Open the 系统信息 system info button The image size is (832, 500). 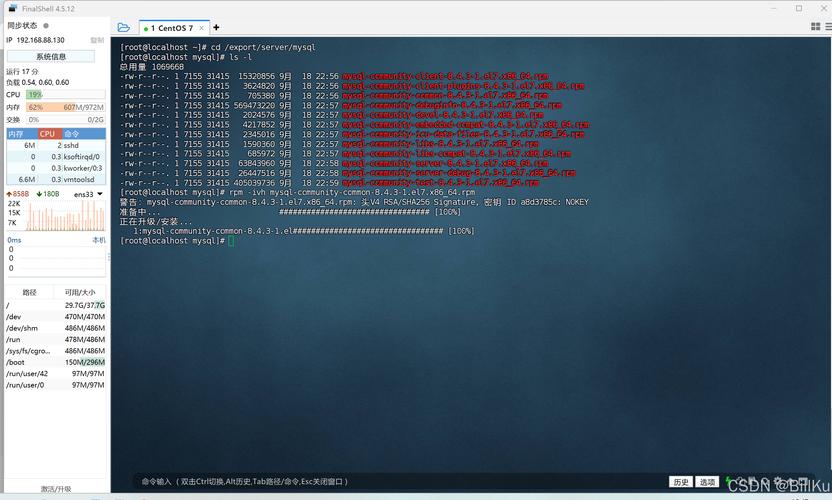click(x=51, y=57)
